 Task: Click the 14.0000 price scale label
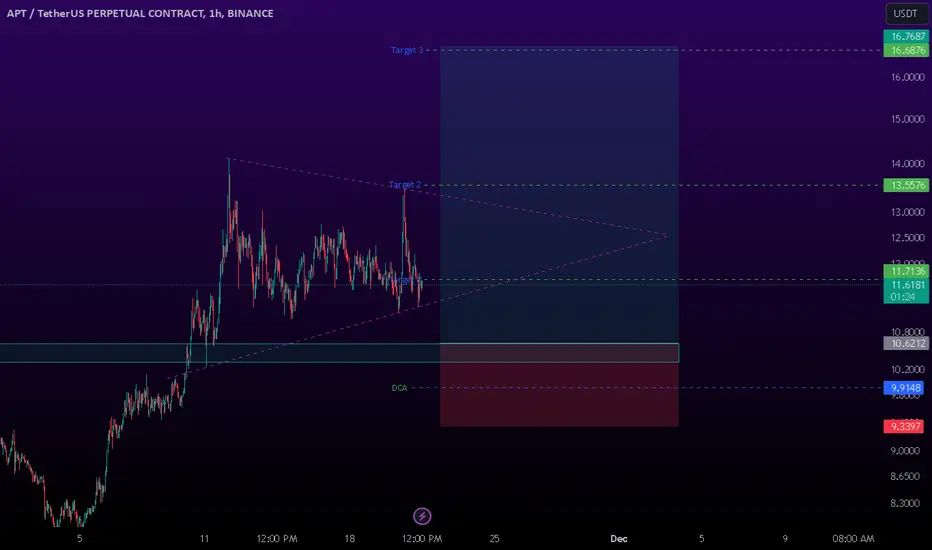(x=908, y=164)
